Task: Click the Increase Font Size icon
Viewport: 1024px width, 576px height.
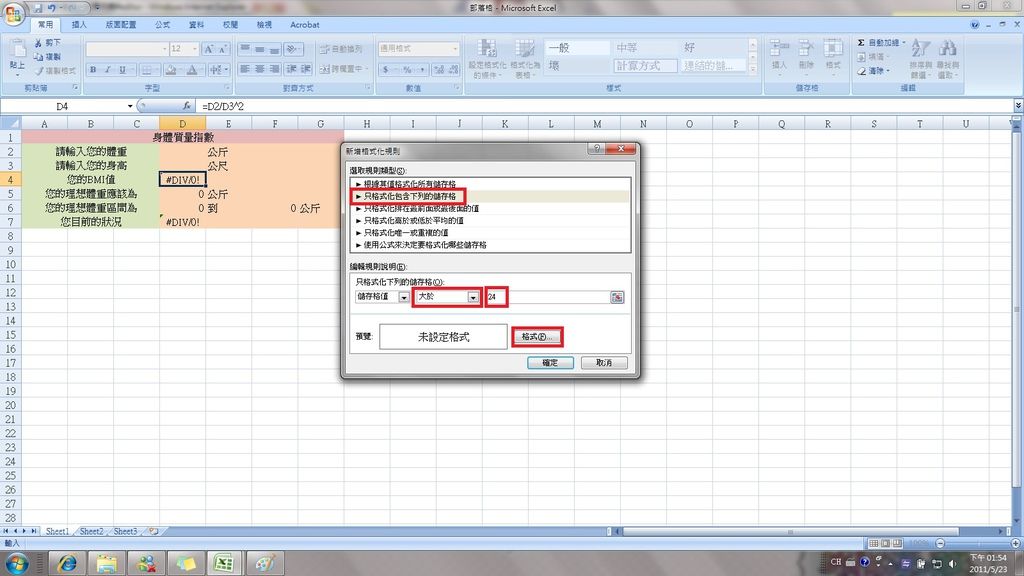Action: pos(208,49)
